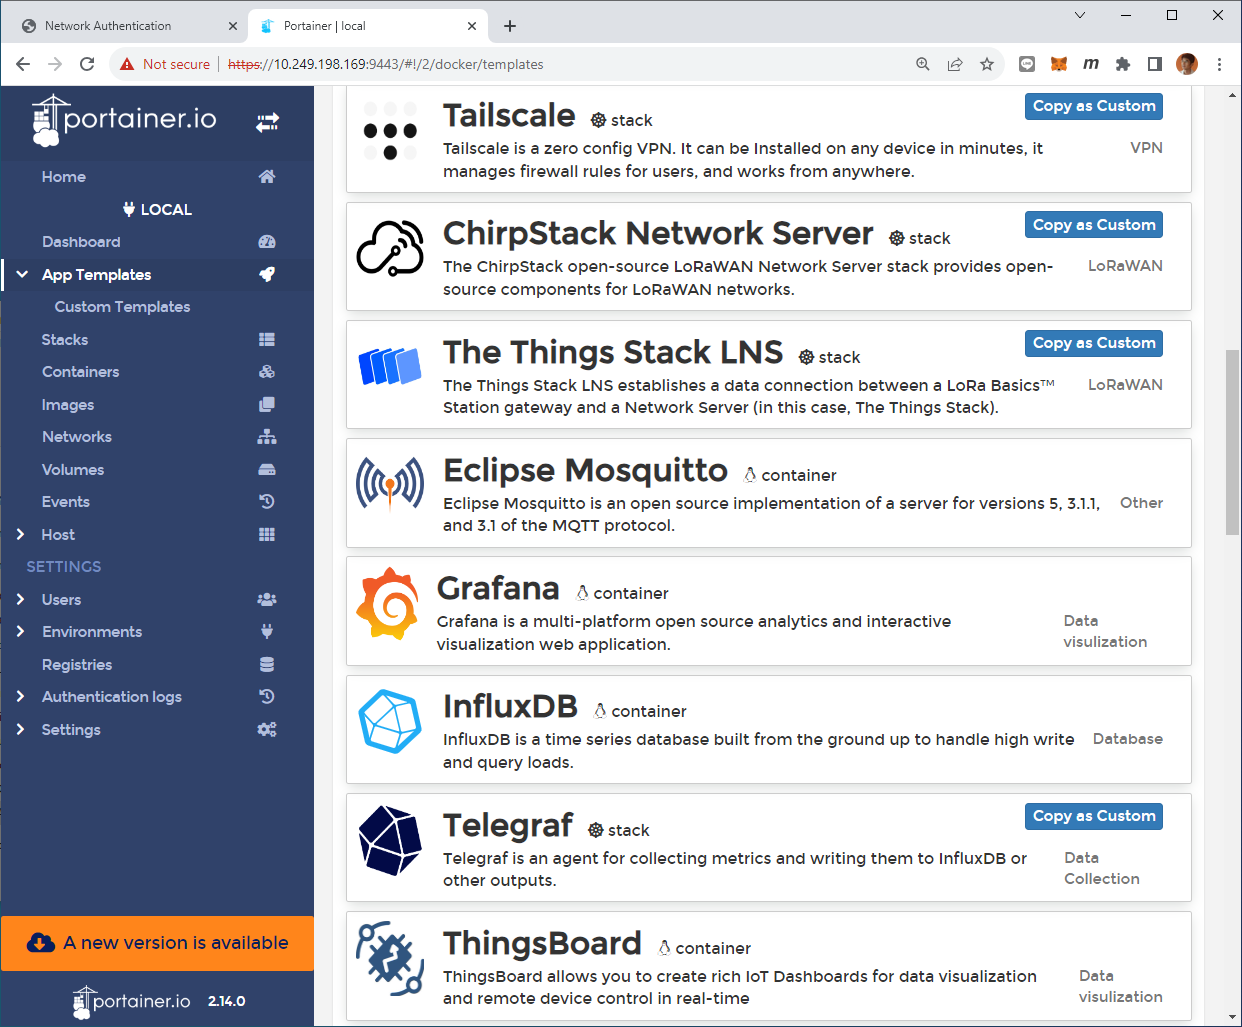Toggle sidebar collapse arrows icon
Screen dimensions: 1242x1027
pos(267,123)
